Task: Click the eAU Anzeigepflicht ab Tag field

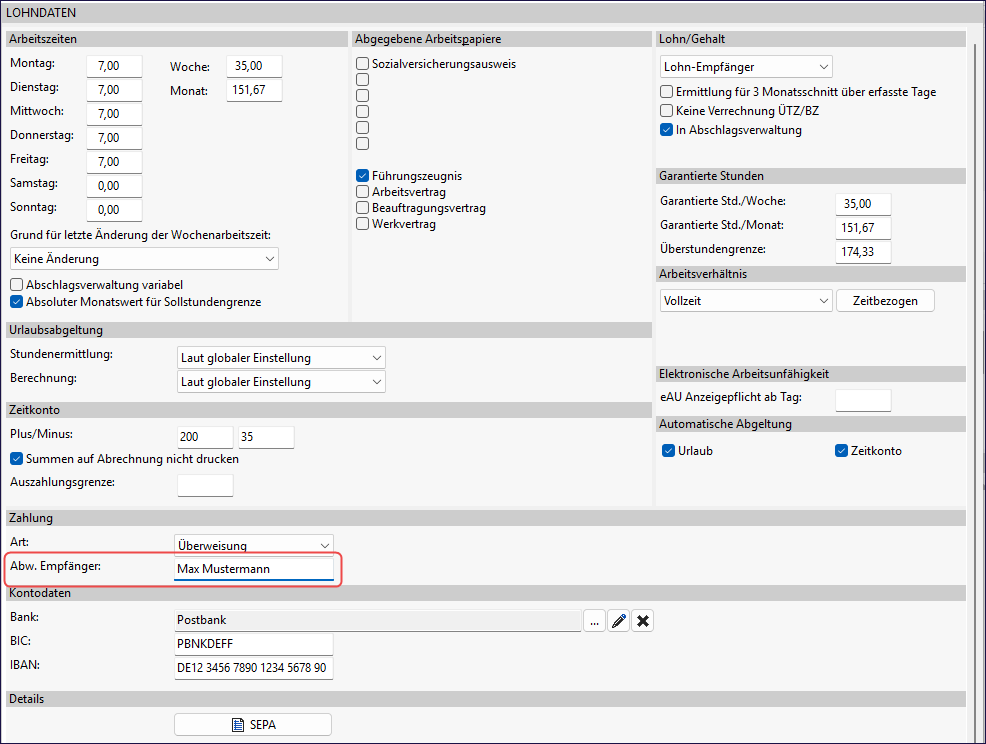Action: [x=862, y=398]
